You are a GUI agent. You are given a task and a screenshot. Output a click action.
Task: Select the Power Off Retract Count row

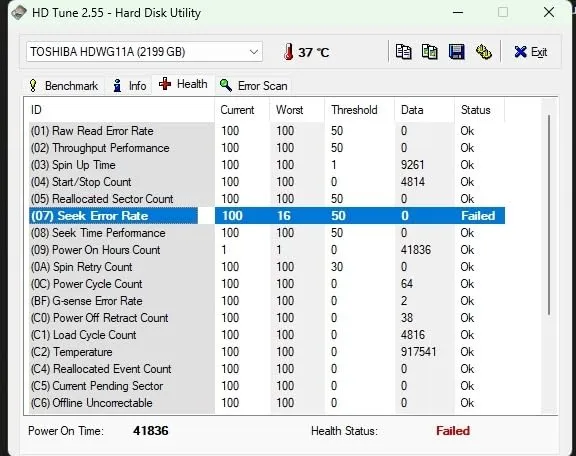tap(267, 318)
